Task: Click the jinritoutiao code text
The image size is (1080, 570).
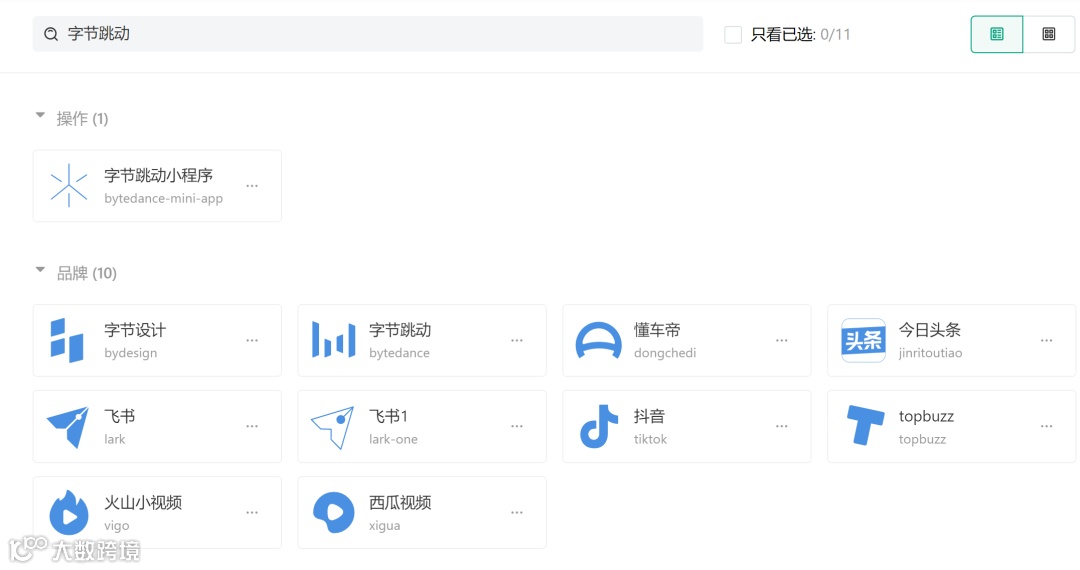Action: (x=931, y=353)
